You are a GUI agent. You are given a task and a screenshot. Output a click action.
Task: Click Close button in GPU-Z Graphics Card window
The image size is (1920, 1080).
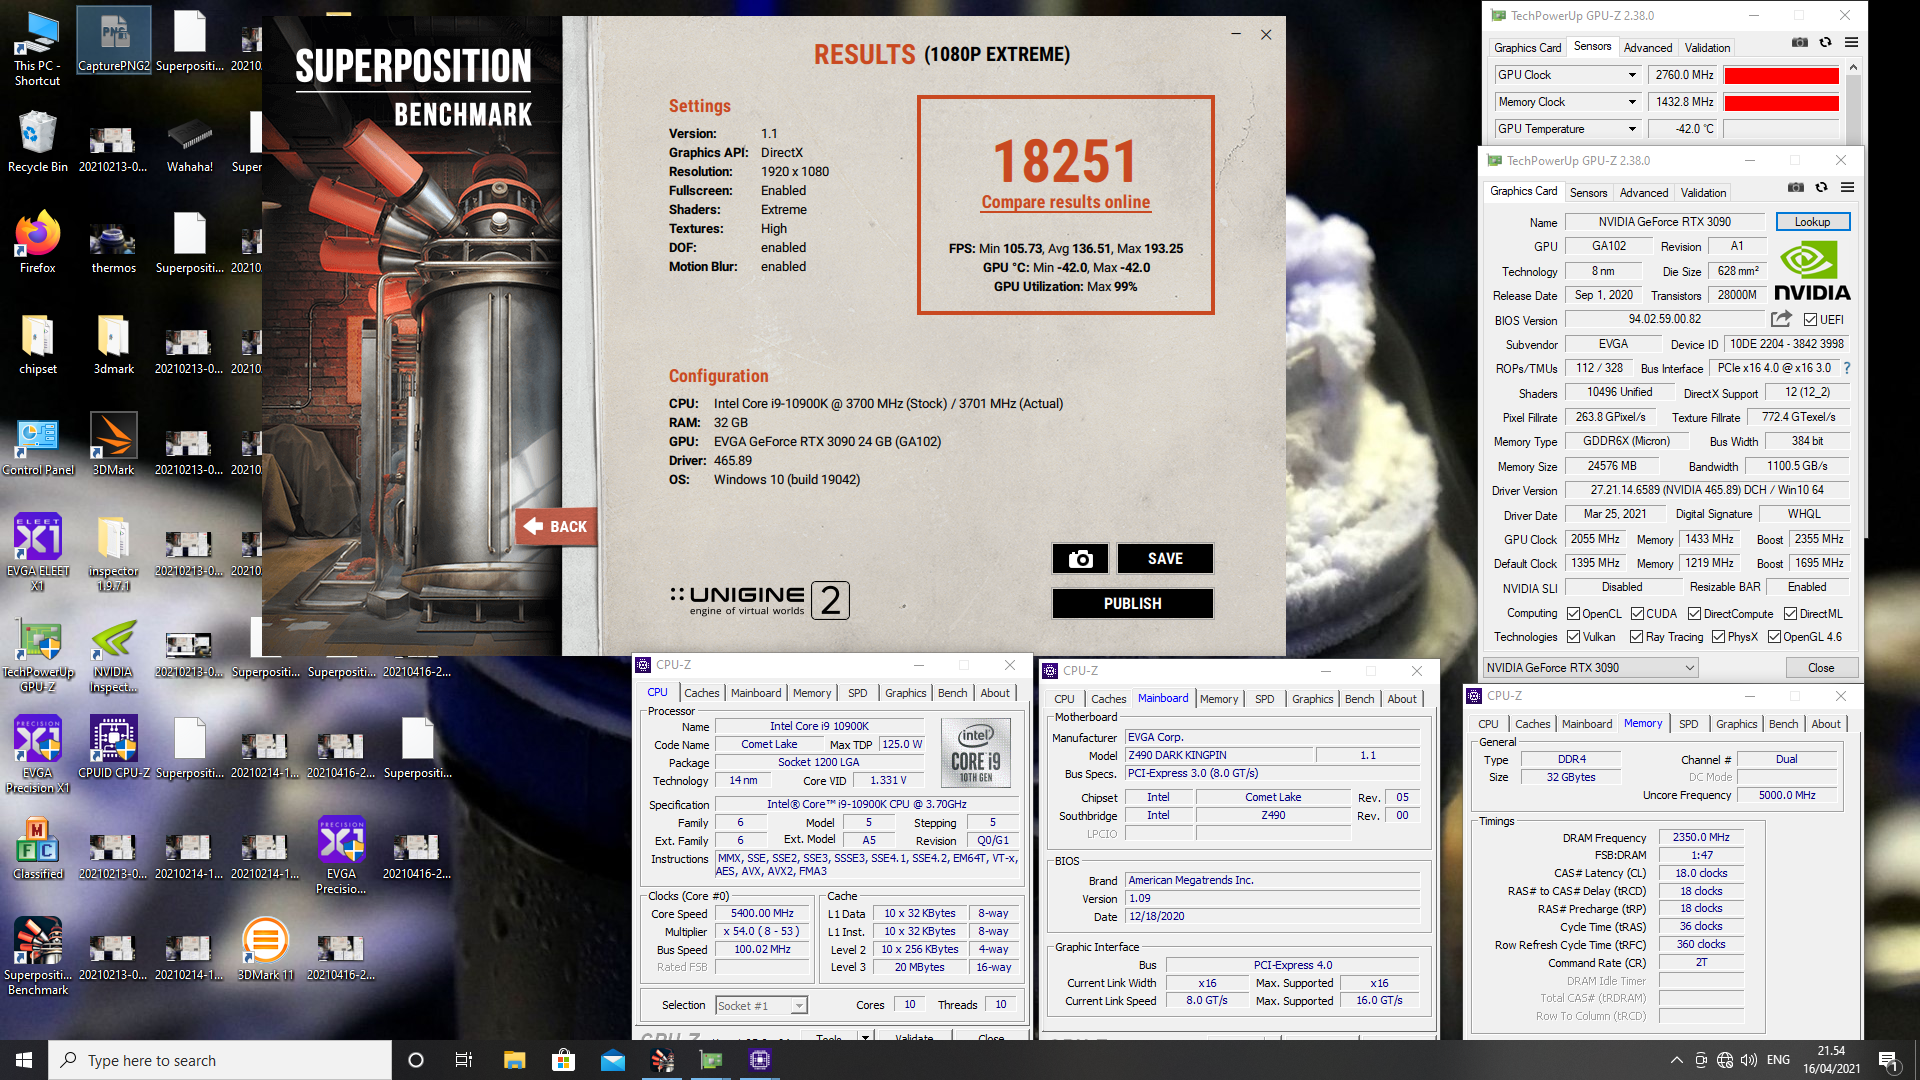point(1820,668)
